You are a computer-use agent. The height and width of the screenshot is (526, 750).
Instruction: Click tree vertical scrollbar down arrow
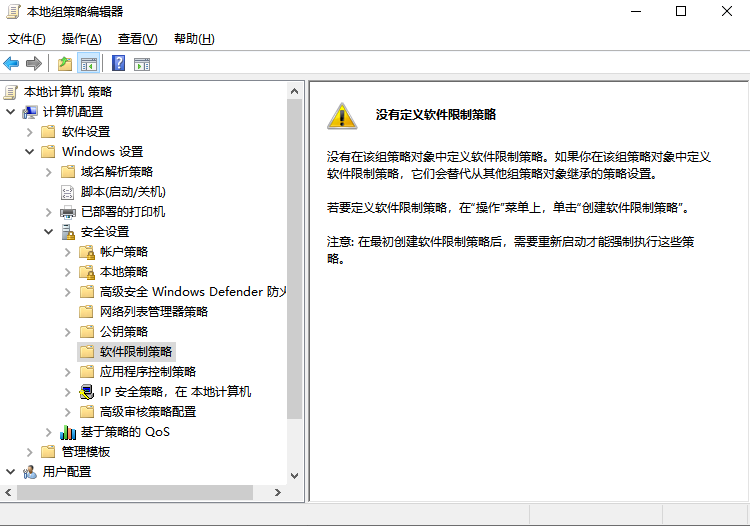[295, 476]
